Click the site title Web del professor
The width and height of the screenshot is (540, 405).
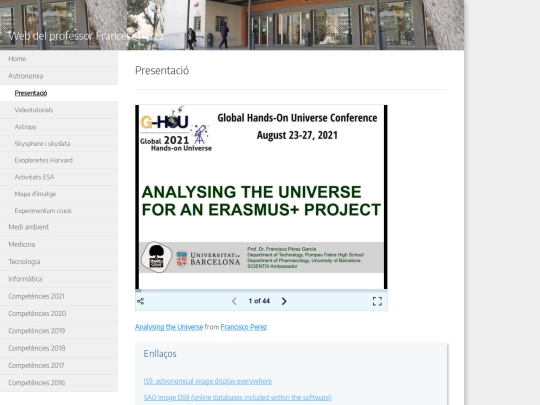86,36
